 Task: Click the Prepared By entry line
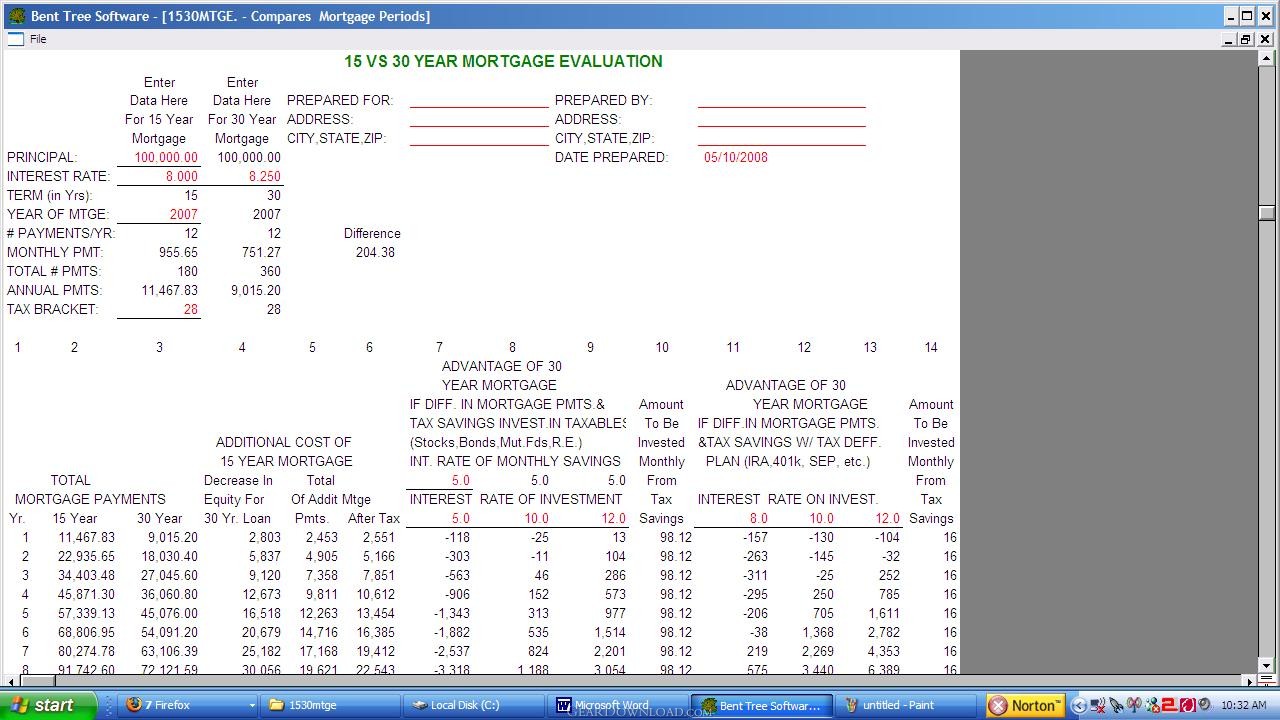781,100
